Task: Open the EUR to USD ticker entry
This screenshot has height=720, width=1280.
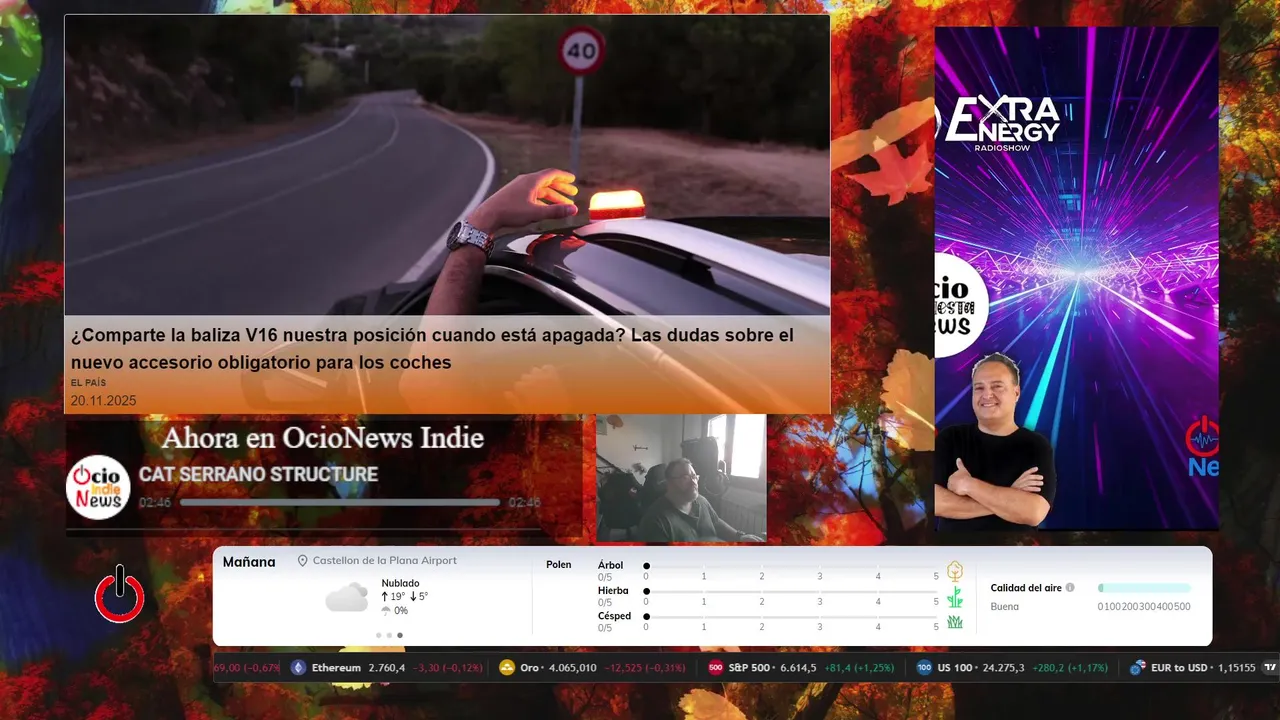Action: (x=1192, y=668)
